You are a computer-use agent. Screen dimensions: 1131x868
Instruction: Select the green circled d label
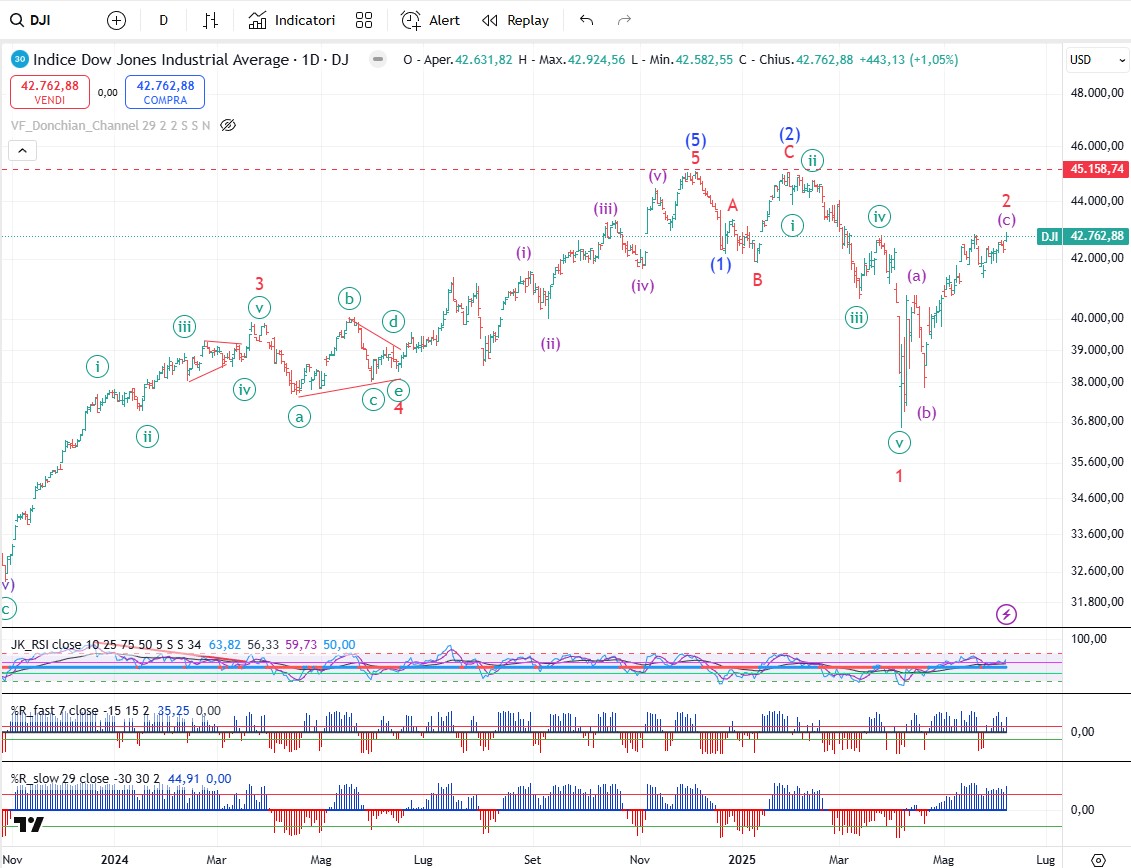click(393, 321)
